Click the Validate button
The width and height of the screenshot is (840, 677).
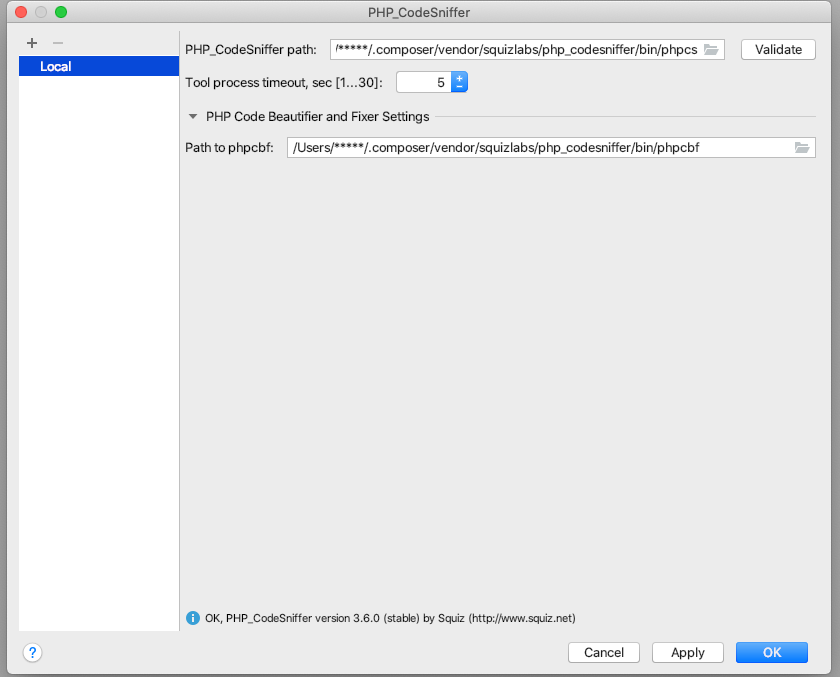pyautogui.click(x=778, y=49)
